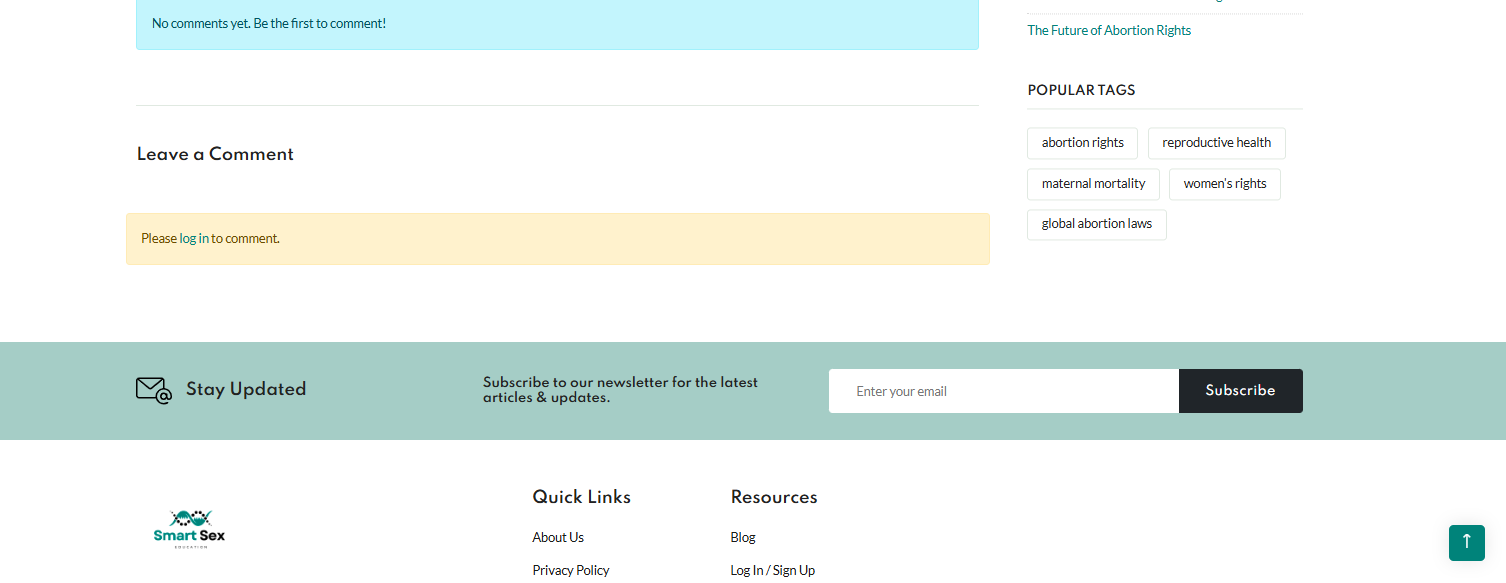This screenshot has width=1506, height=583.
Task: Click the Stay Updated envelope icon
Action: [x=152, y=390]
